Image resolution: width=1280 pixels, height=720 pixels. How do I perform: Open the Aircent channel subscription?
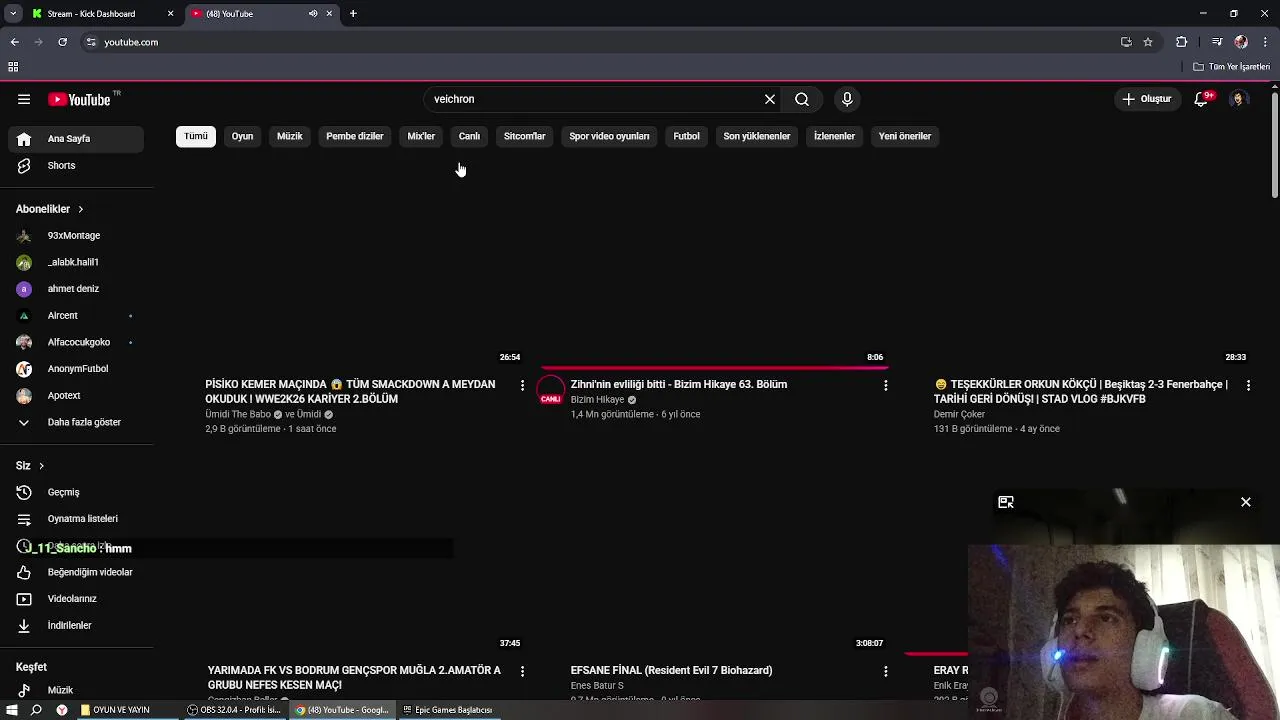(76, 316)
